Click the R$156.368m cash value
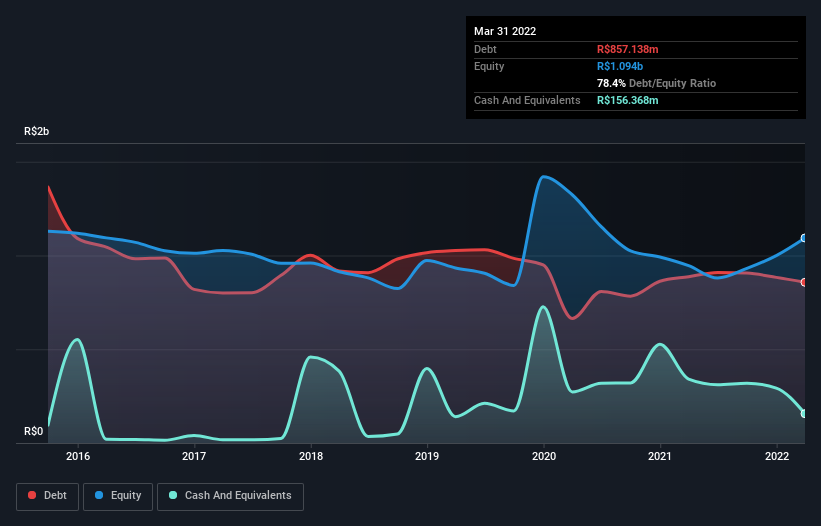This screenshot has height=526, width=821. 628,100
